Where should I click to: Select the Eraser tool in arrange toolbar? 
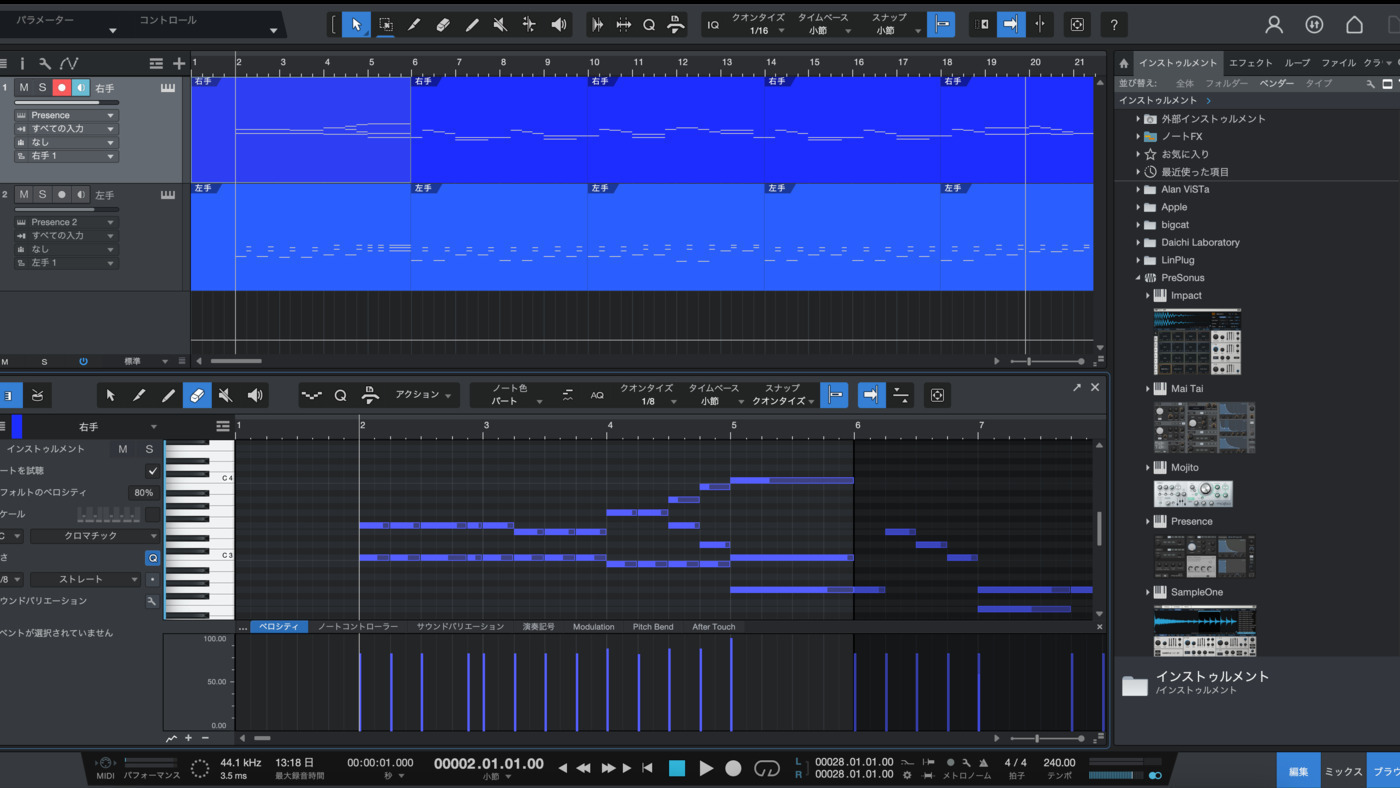443,25
